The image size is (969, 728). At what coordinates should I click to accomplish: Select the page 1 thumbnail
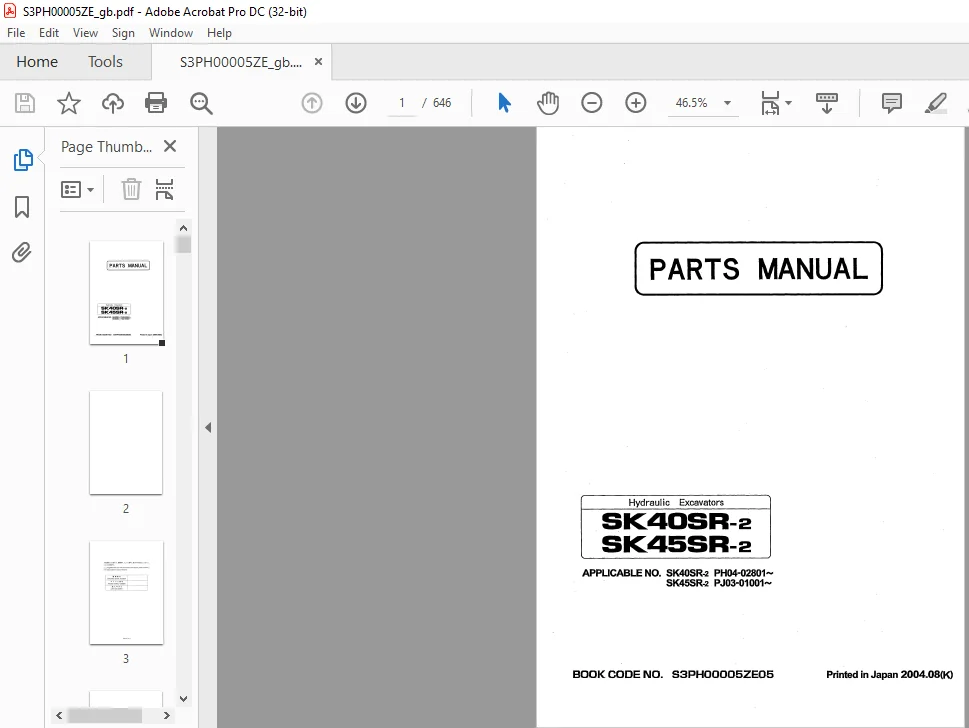pos(127,293)
